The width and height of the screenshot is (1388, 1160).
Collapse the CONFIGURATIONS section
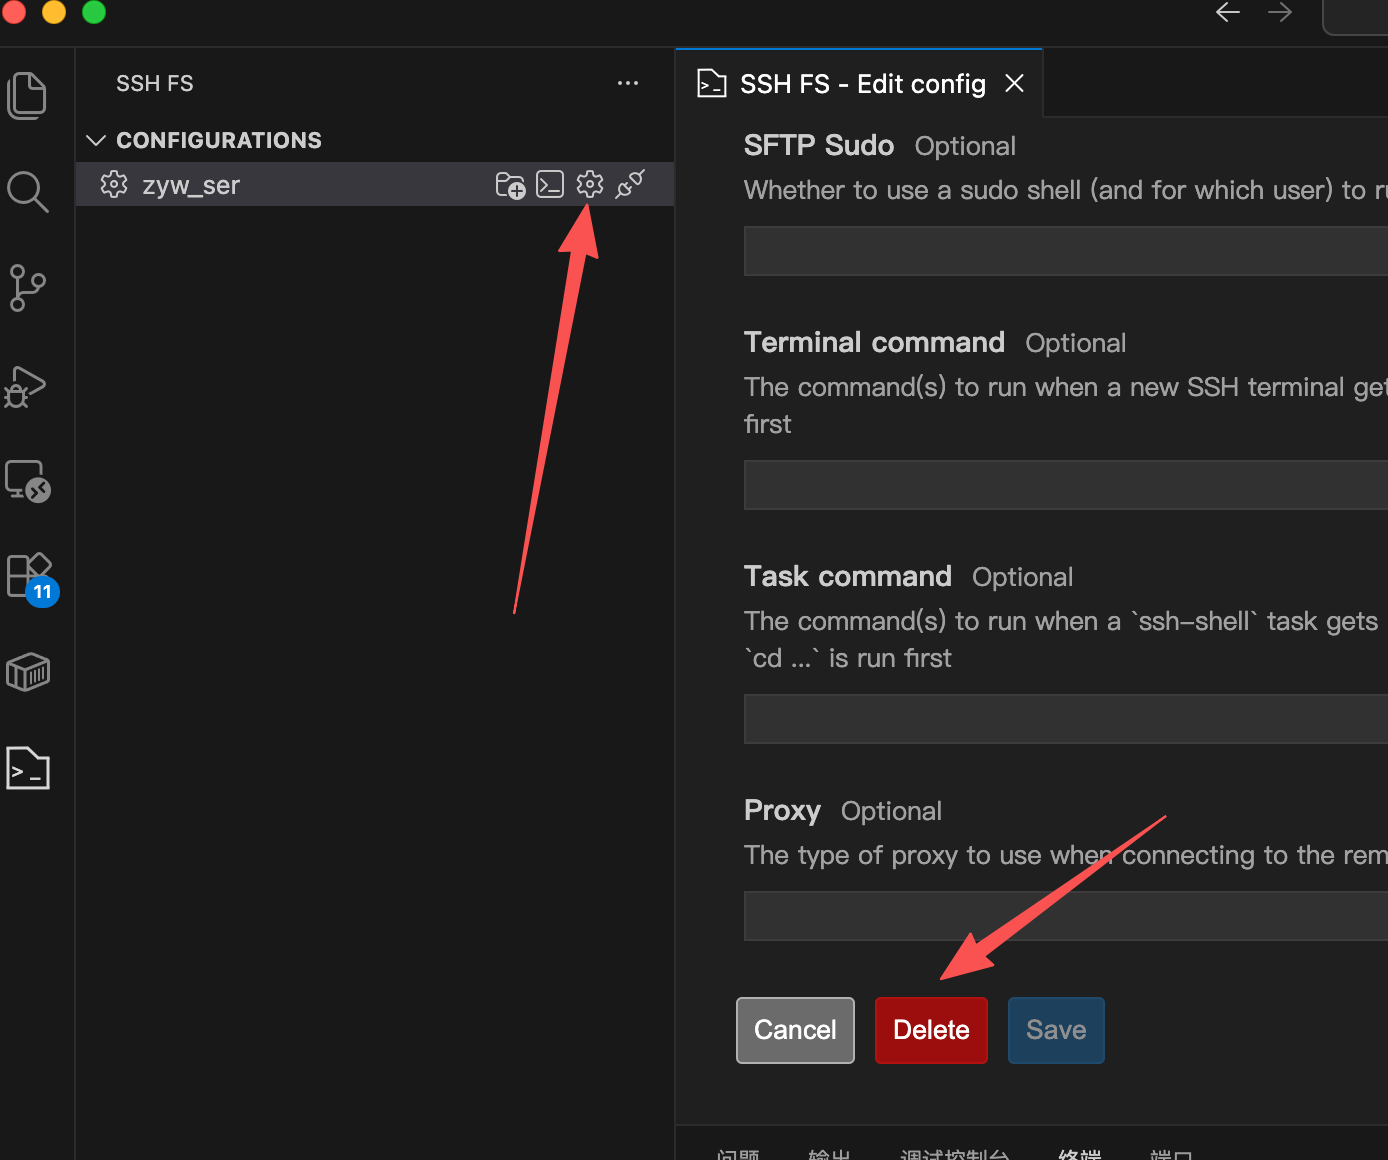pos(96,140)
